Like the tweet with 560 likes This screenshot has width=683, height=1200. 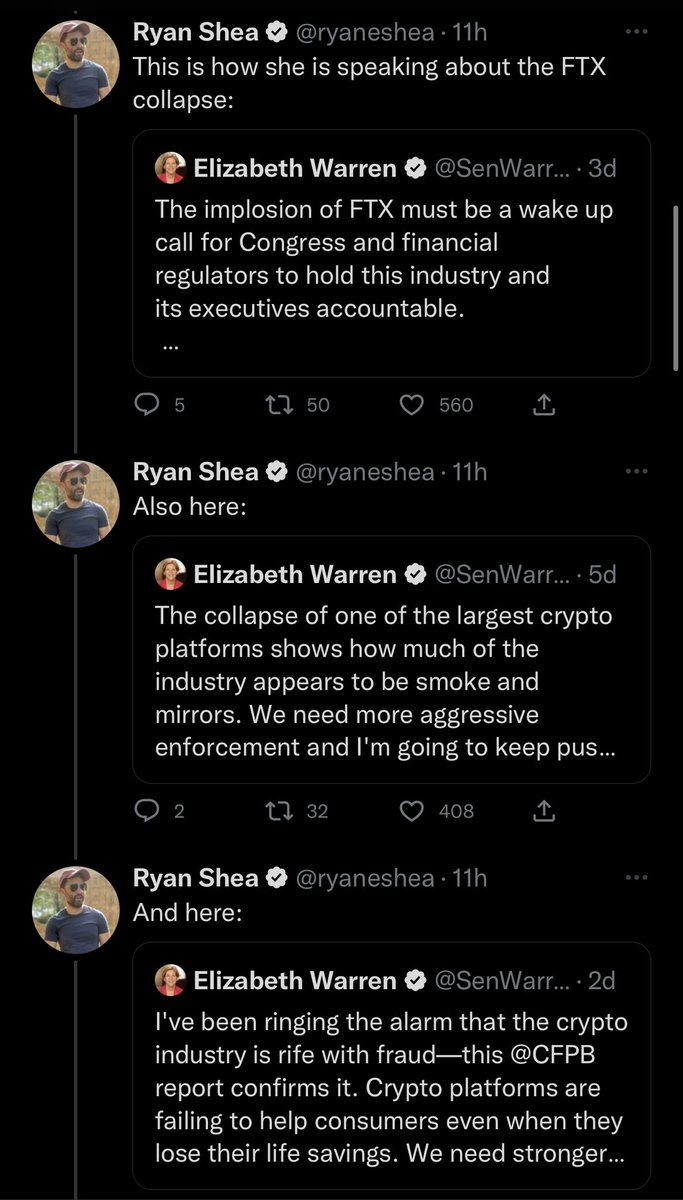(412, 405)
